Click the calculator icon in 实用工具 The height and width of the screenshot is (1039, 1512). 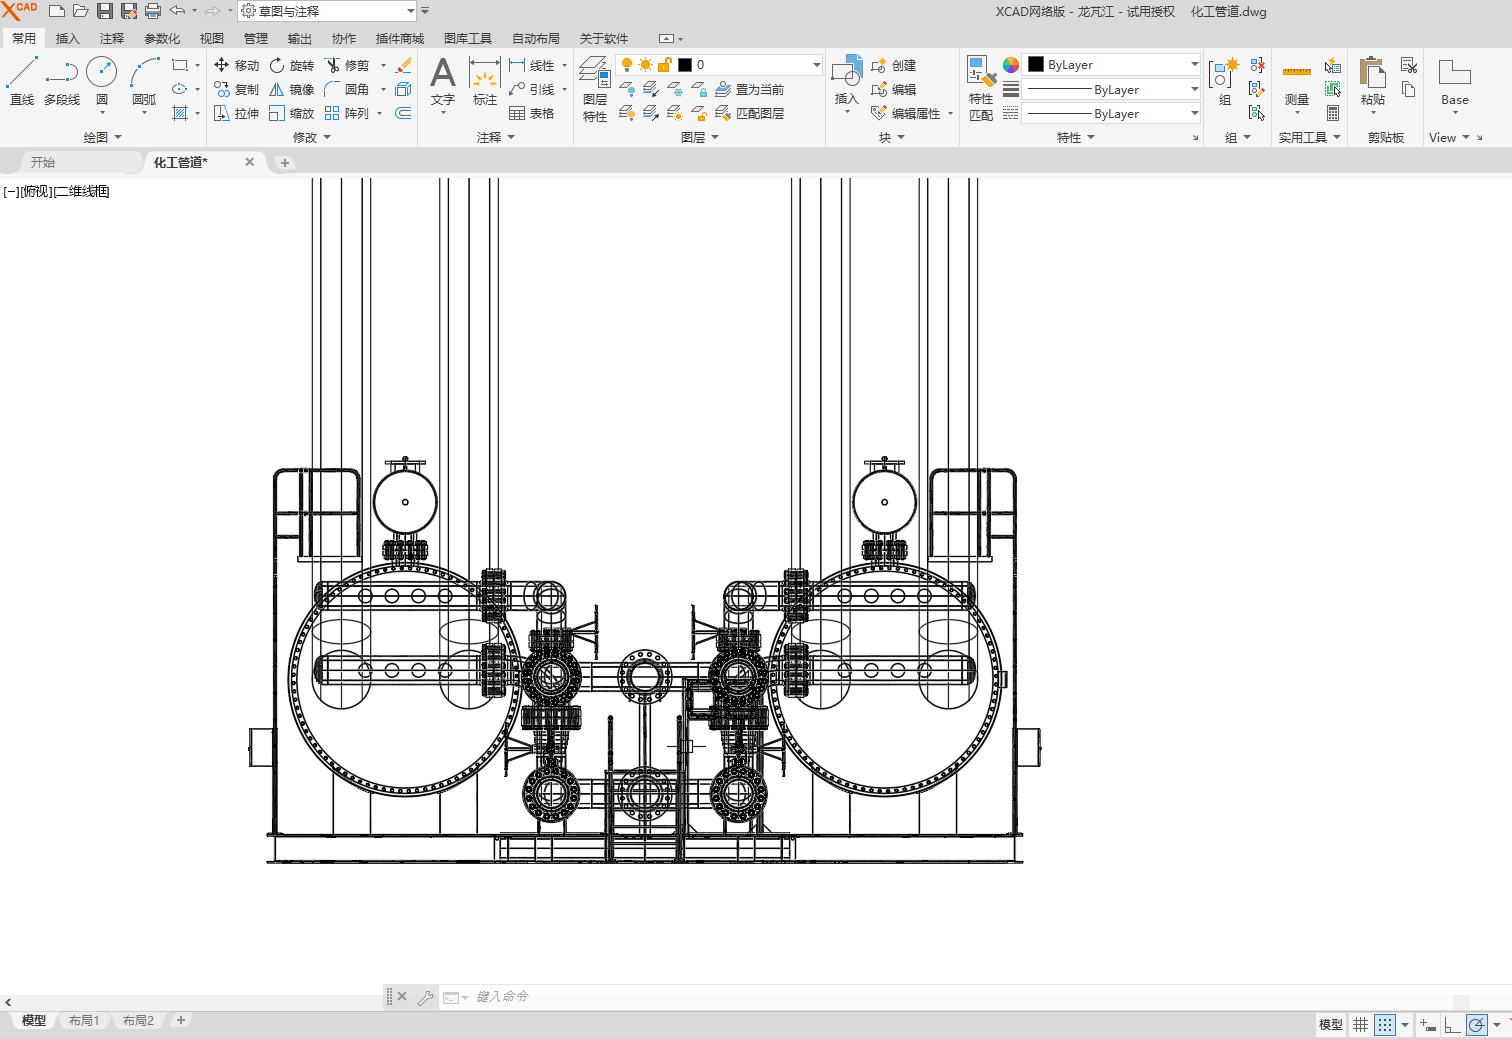click(1333, 113)
